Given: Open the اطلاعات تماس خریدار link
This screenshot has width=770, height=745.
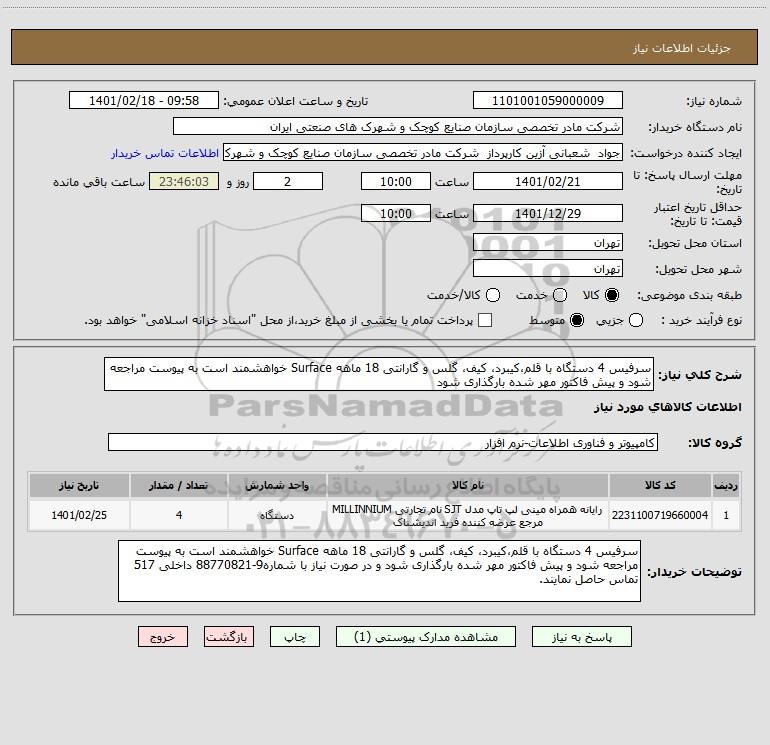Looking at the screenshot, I should tap(165, 153).
